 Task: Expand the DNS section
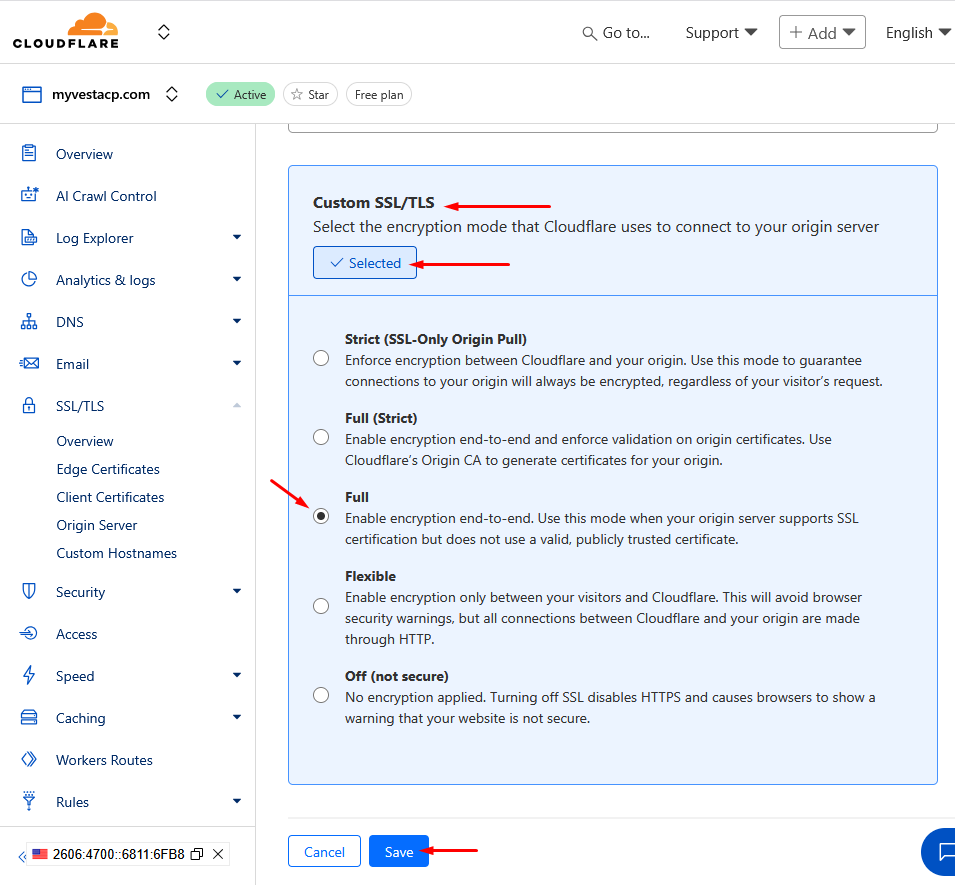point(237,322)
